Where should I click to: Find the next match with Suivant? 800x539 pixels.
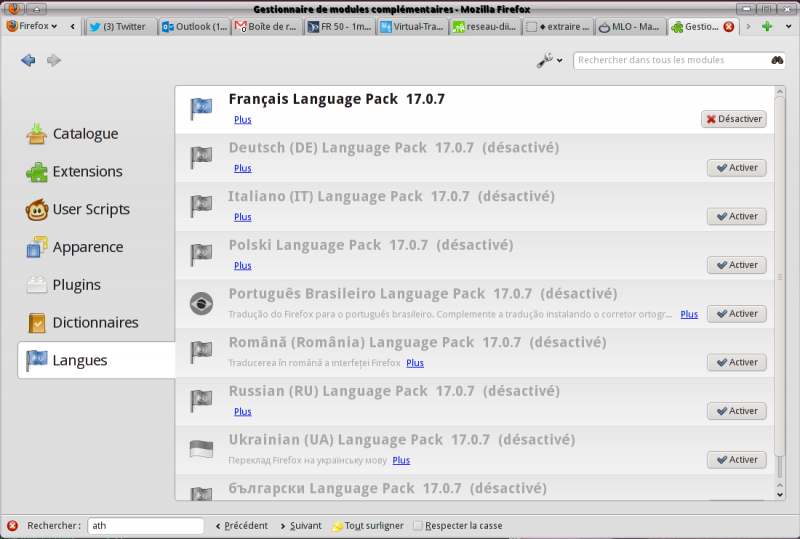[301, 526]
